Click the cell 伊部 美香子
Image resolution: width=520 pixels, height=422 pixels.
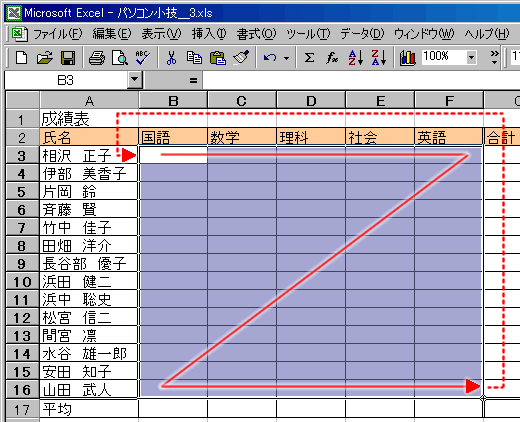pyautogui.click(x=89, y=173)
